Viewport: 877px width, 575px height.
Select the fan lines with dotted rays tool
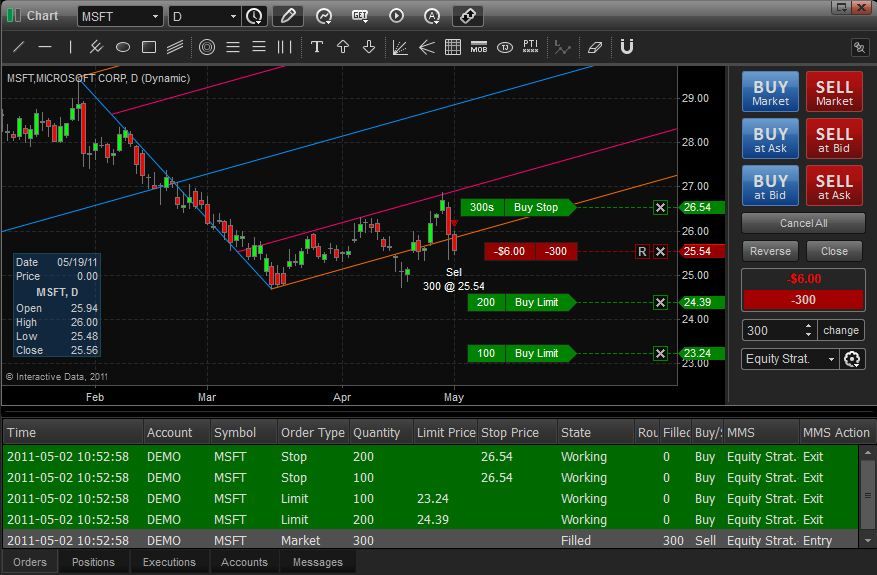pyautogui.click(x=400, y=48)
